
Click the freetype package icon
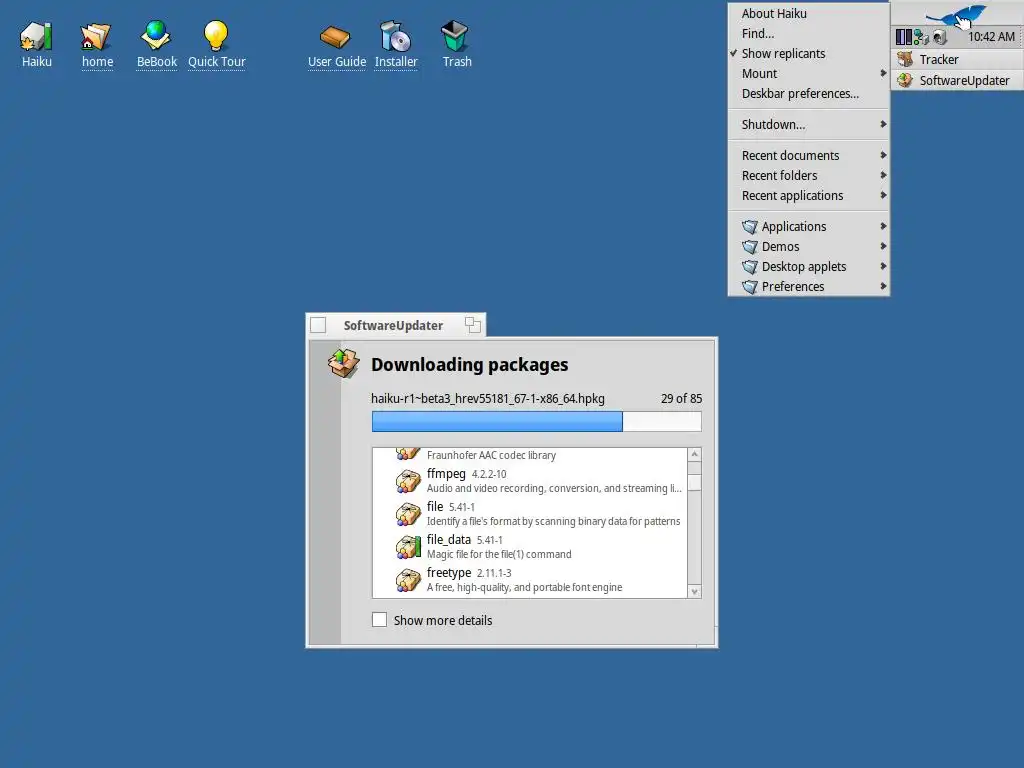click(x=408, y=580)
